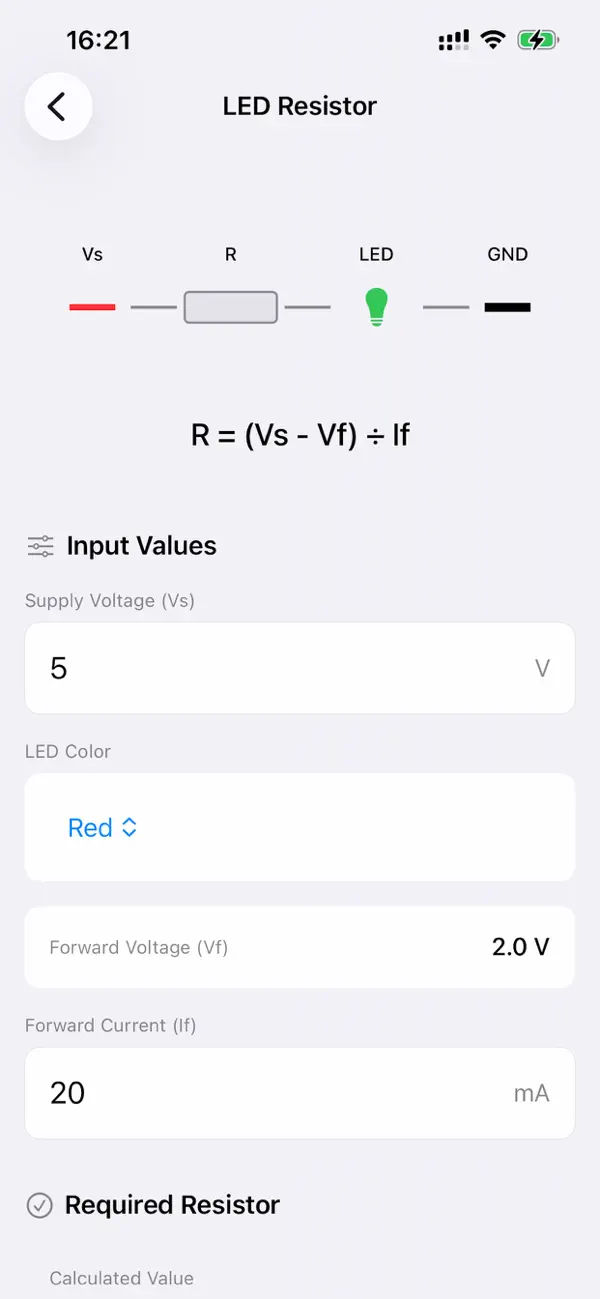Viewport: 600px width, 1299px height.
Task: Click the red wire segment color swatch
Action: pos(91,307)
